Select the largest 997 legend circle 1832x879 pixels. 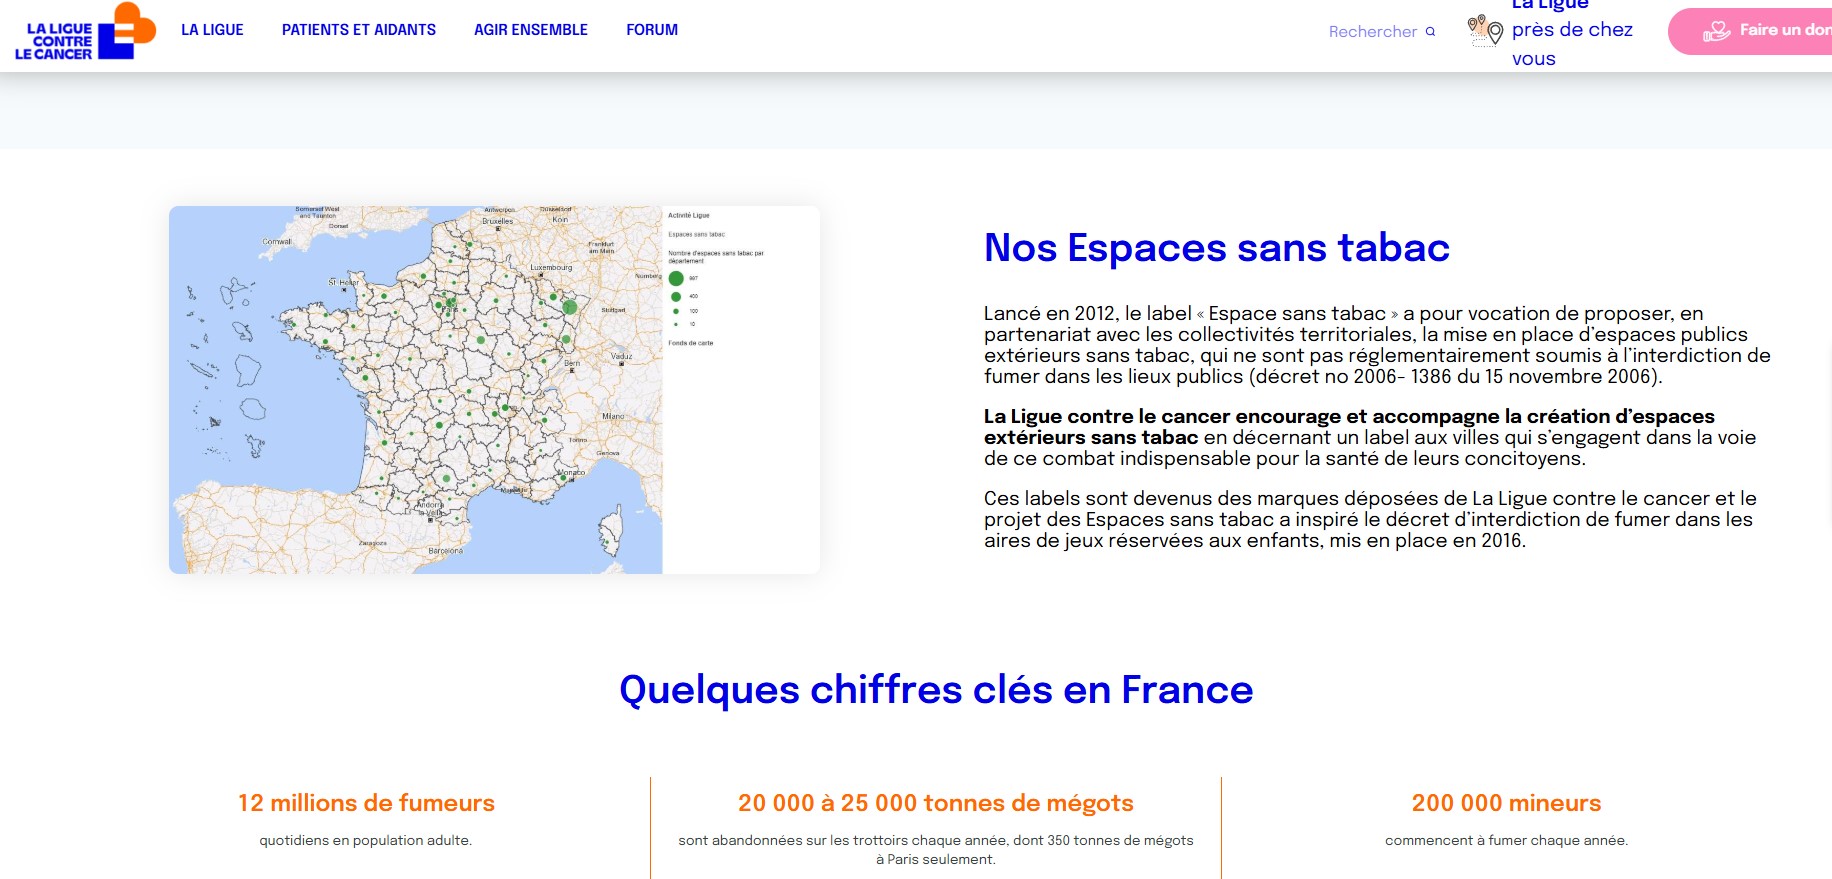pyautogui.click(x=676, y=278)
